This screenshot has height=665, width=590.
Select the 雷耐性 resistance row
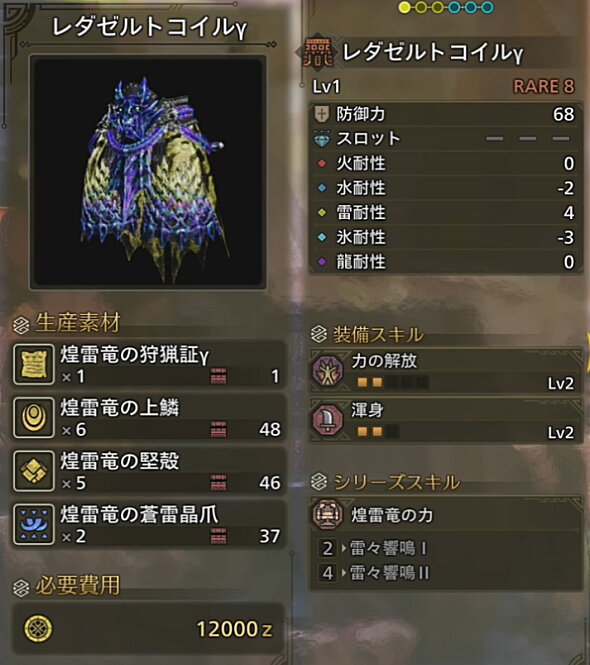coord(445,212)
